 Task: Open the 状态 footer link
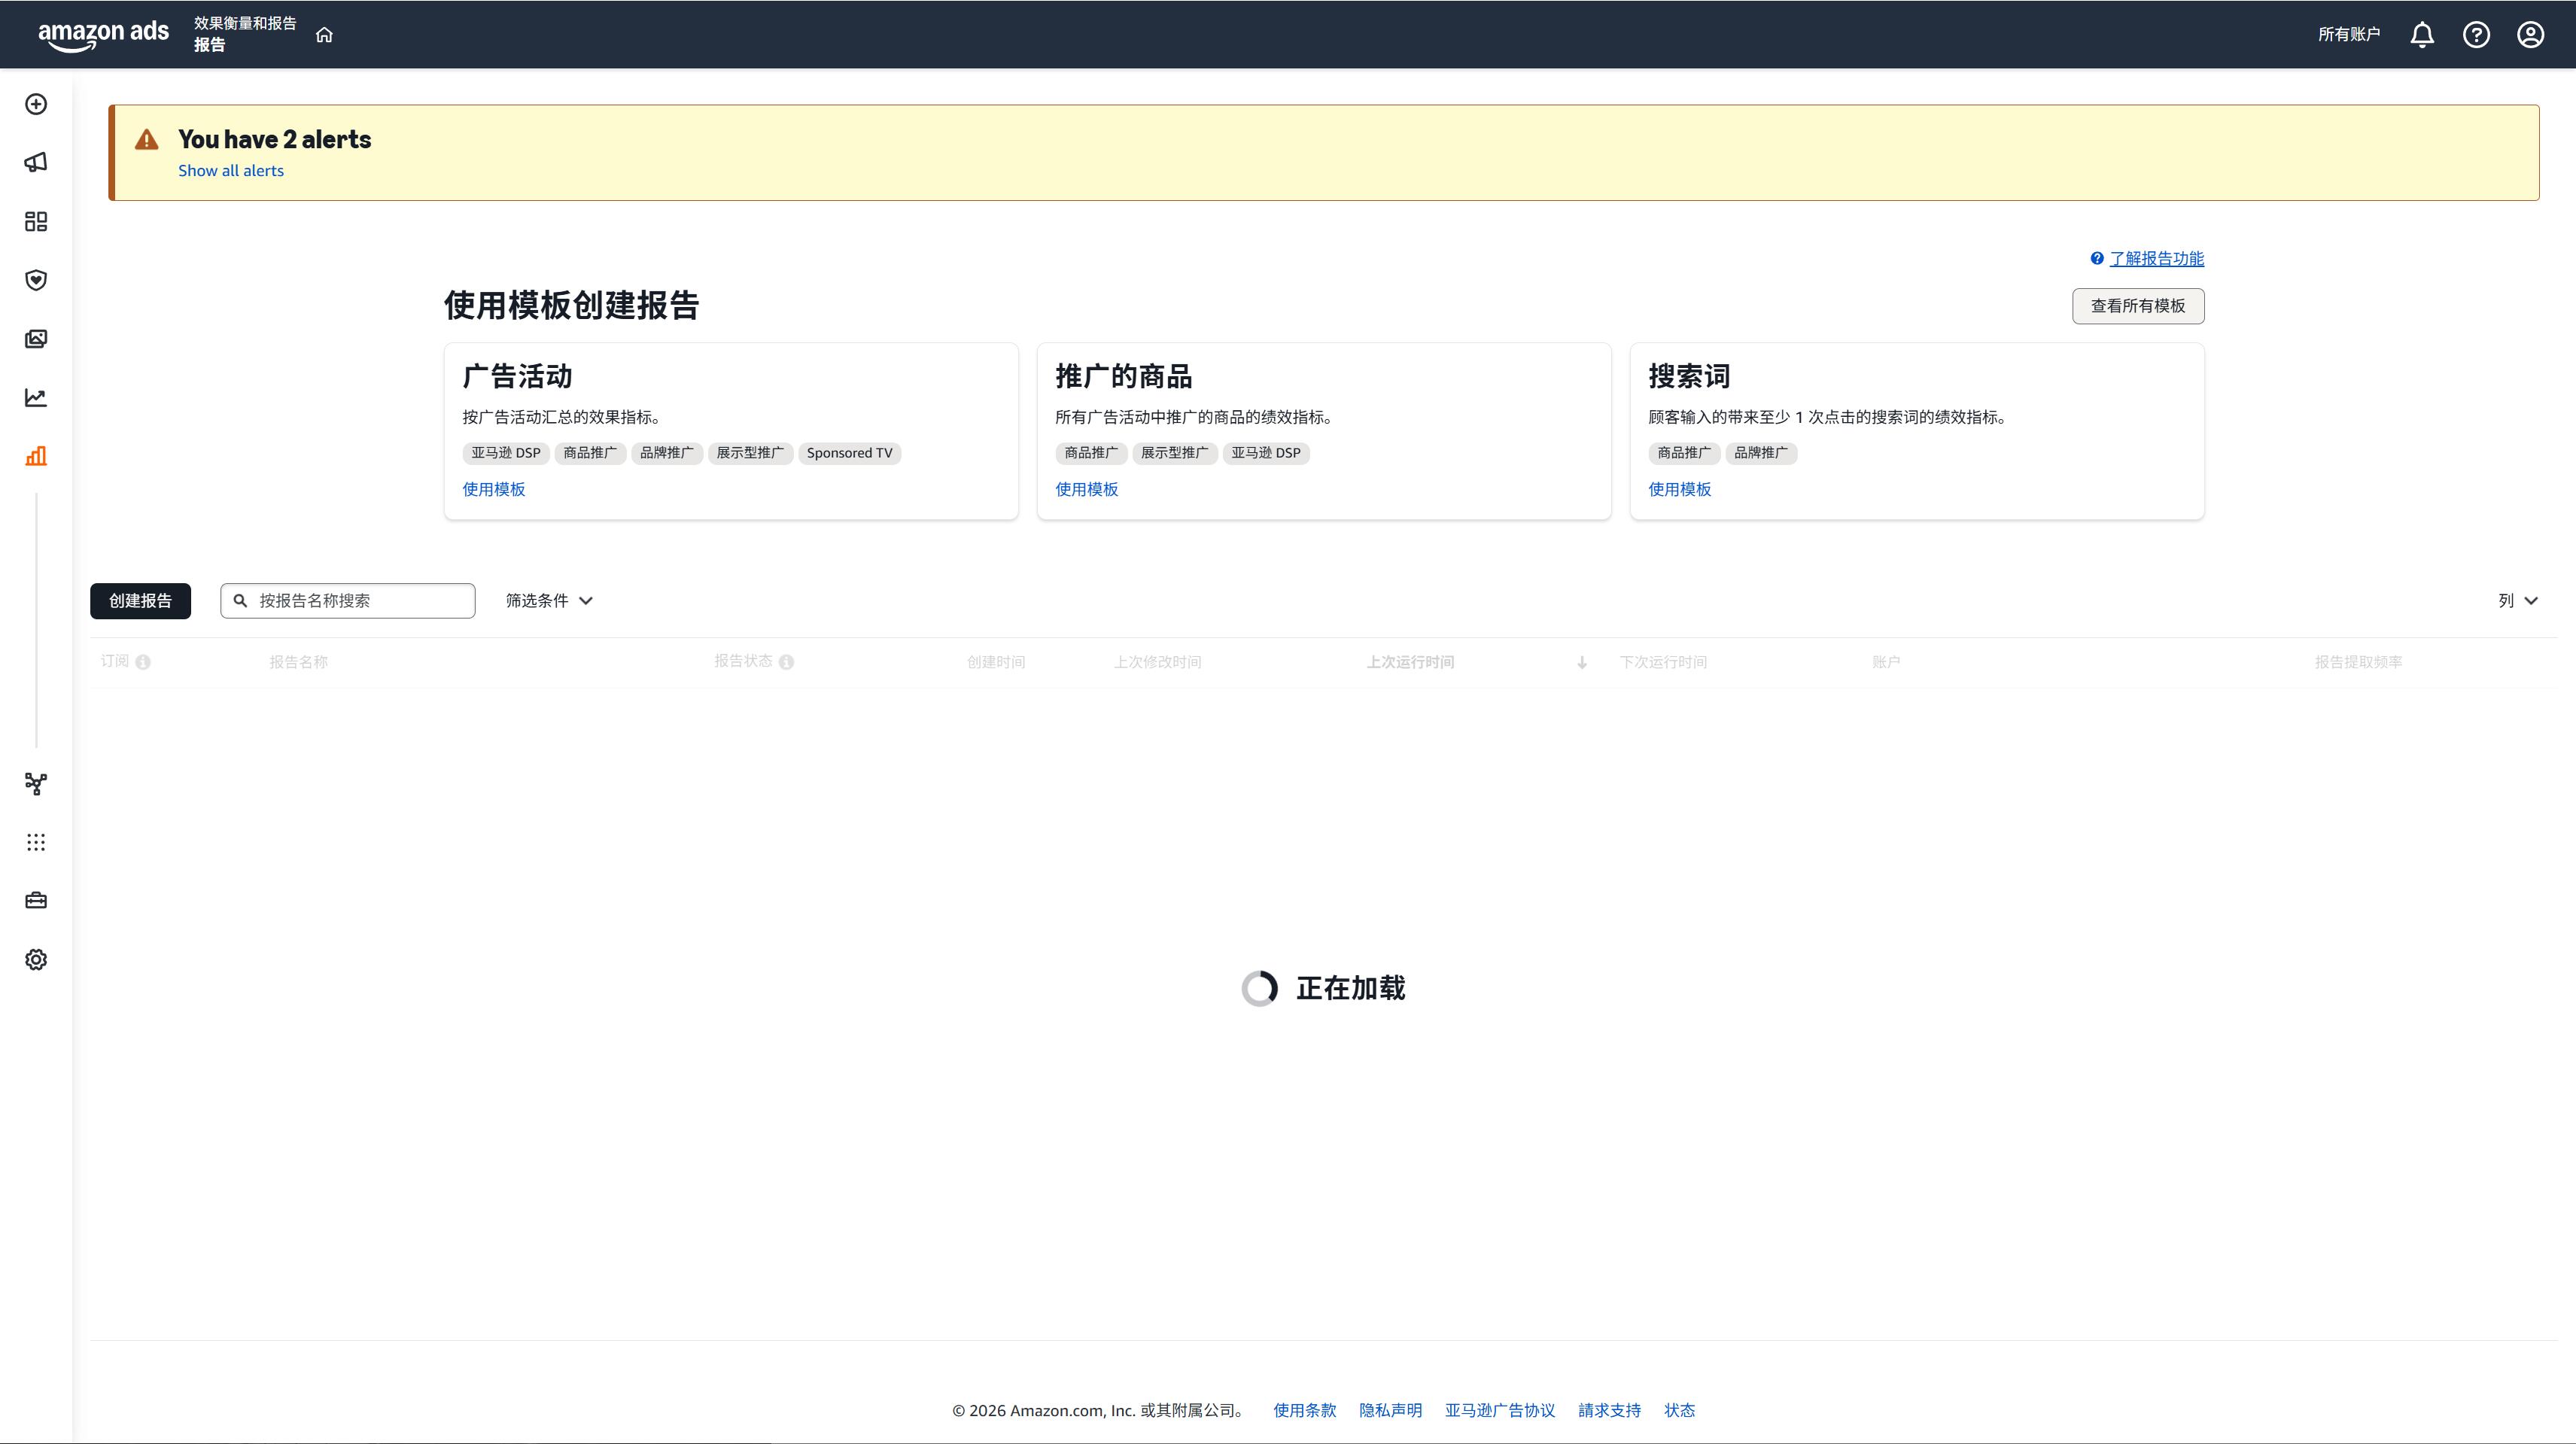(x=1679, y=1411)
